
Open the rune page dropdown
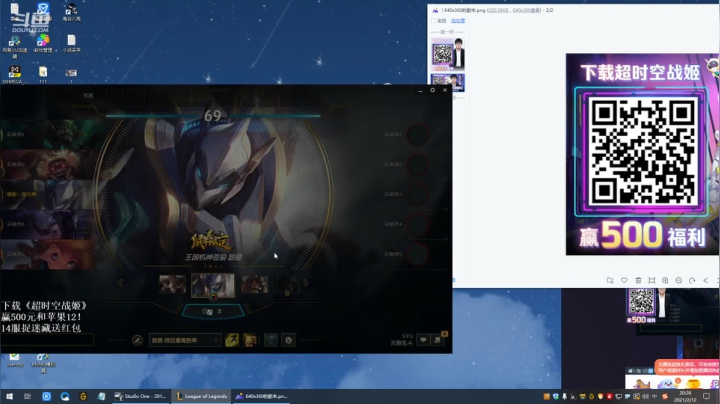(x=185, y=340)
